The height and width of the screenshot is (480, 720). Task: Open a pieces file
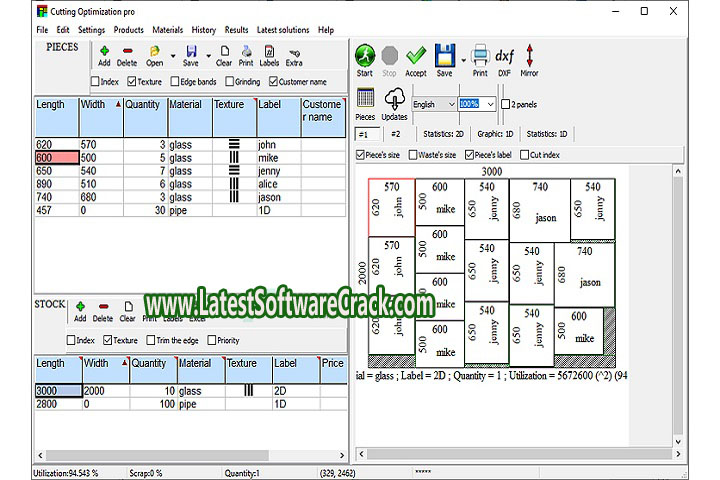click(155, 56)
